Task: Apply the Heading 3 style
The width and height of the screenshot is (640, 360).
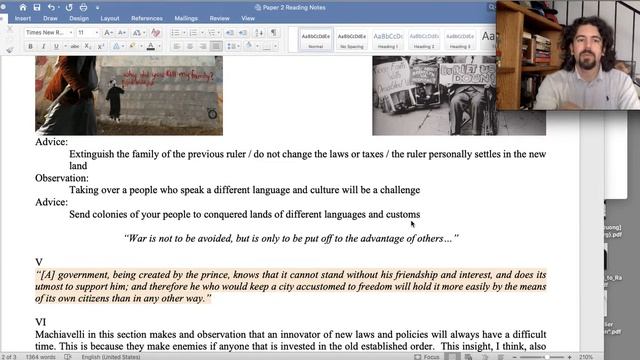Action: [460, 40]
